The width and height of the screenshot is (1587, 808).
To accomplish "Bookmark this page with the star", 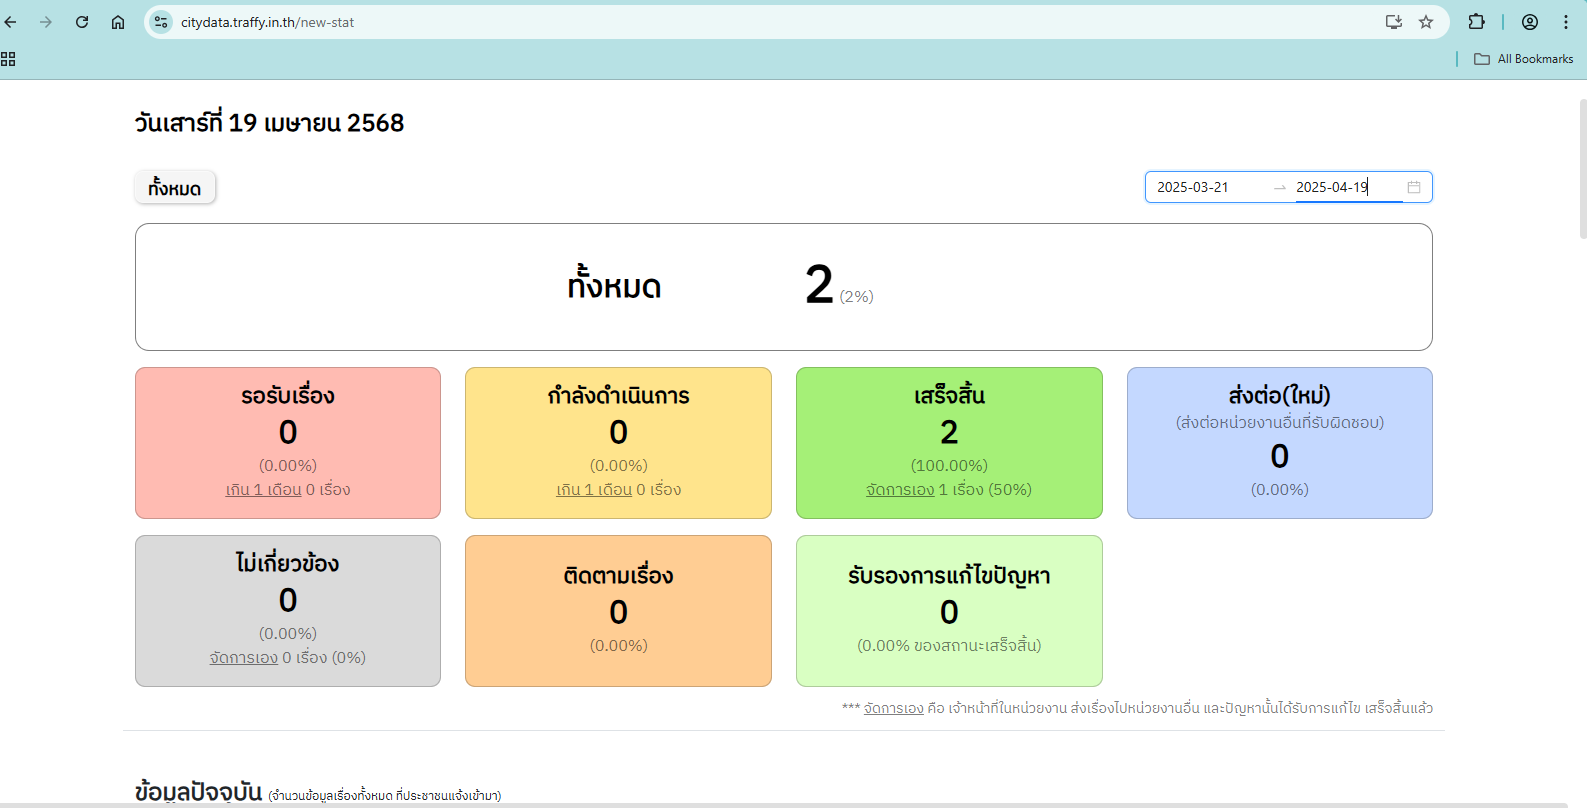I will point(1426,22).
